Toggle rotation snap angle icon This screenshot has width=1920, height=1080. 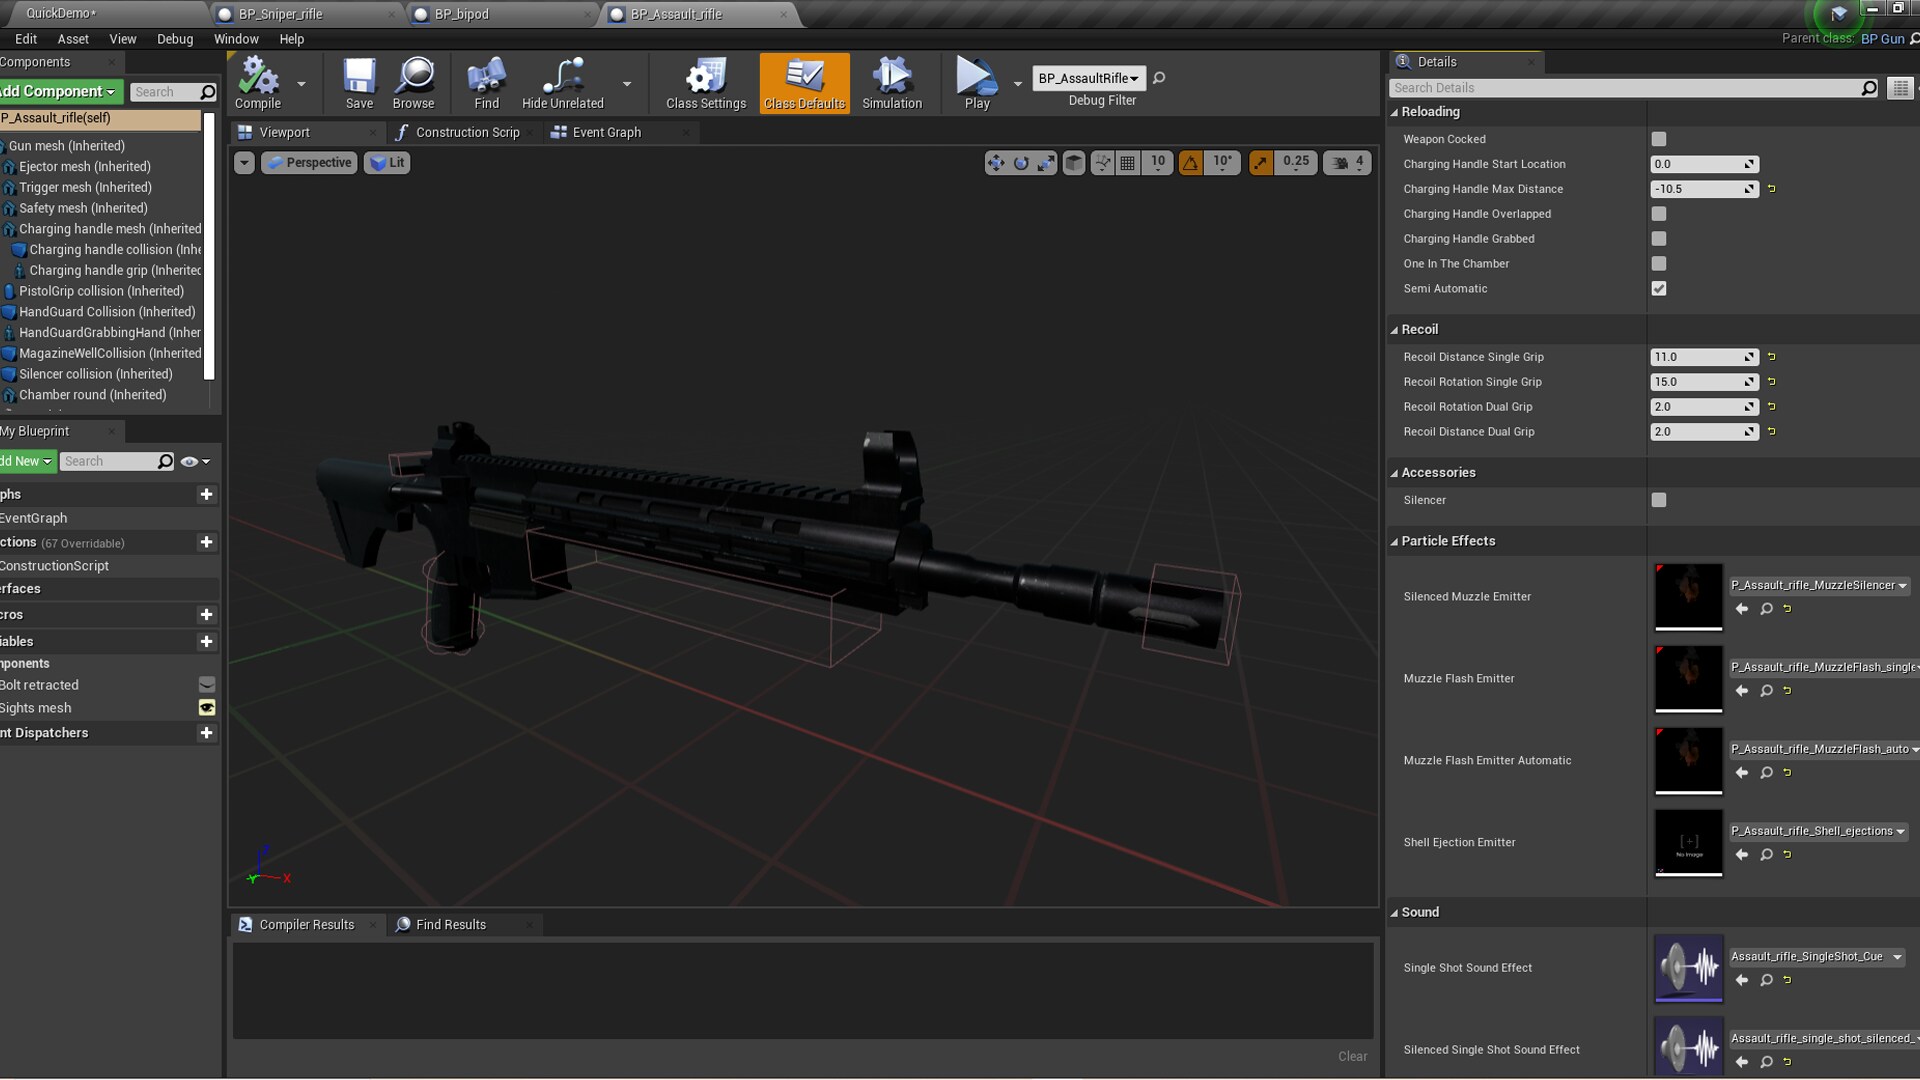1190,163
